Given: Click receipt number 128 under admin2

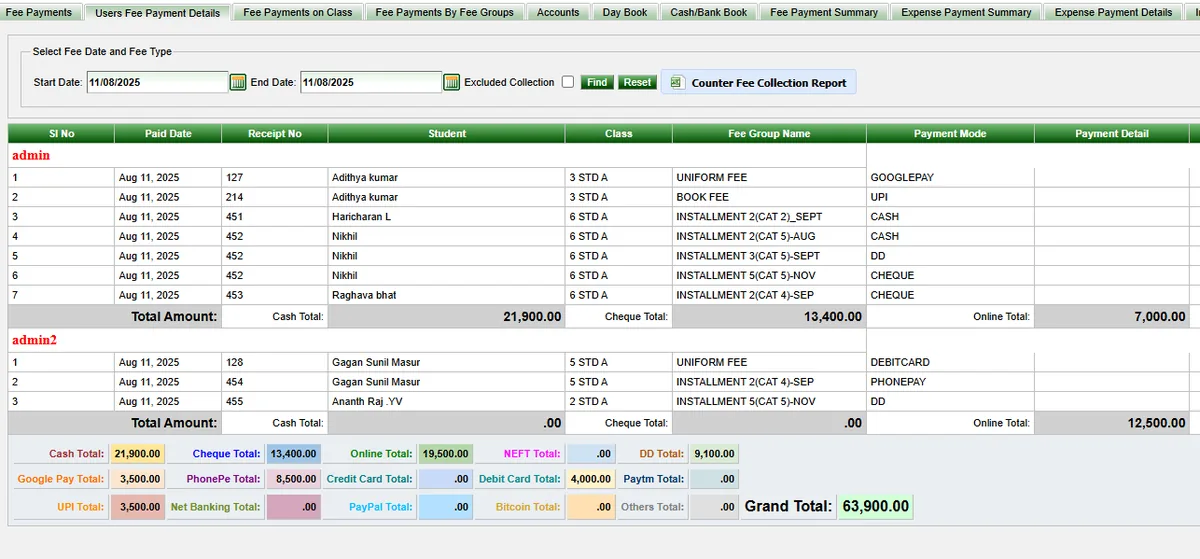Looking at the screenshot, I should click(x=275, y=362).
